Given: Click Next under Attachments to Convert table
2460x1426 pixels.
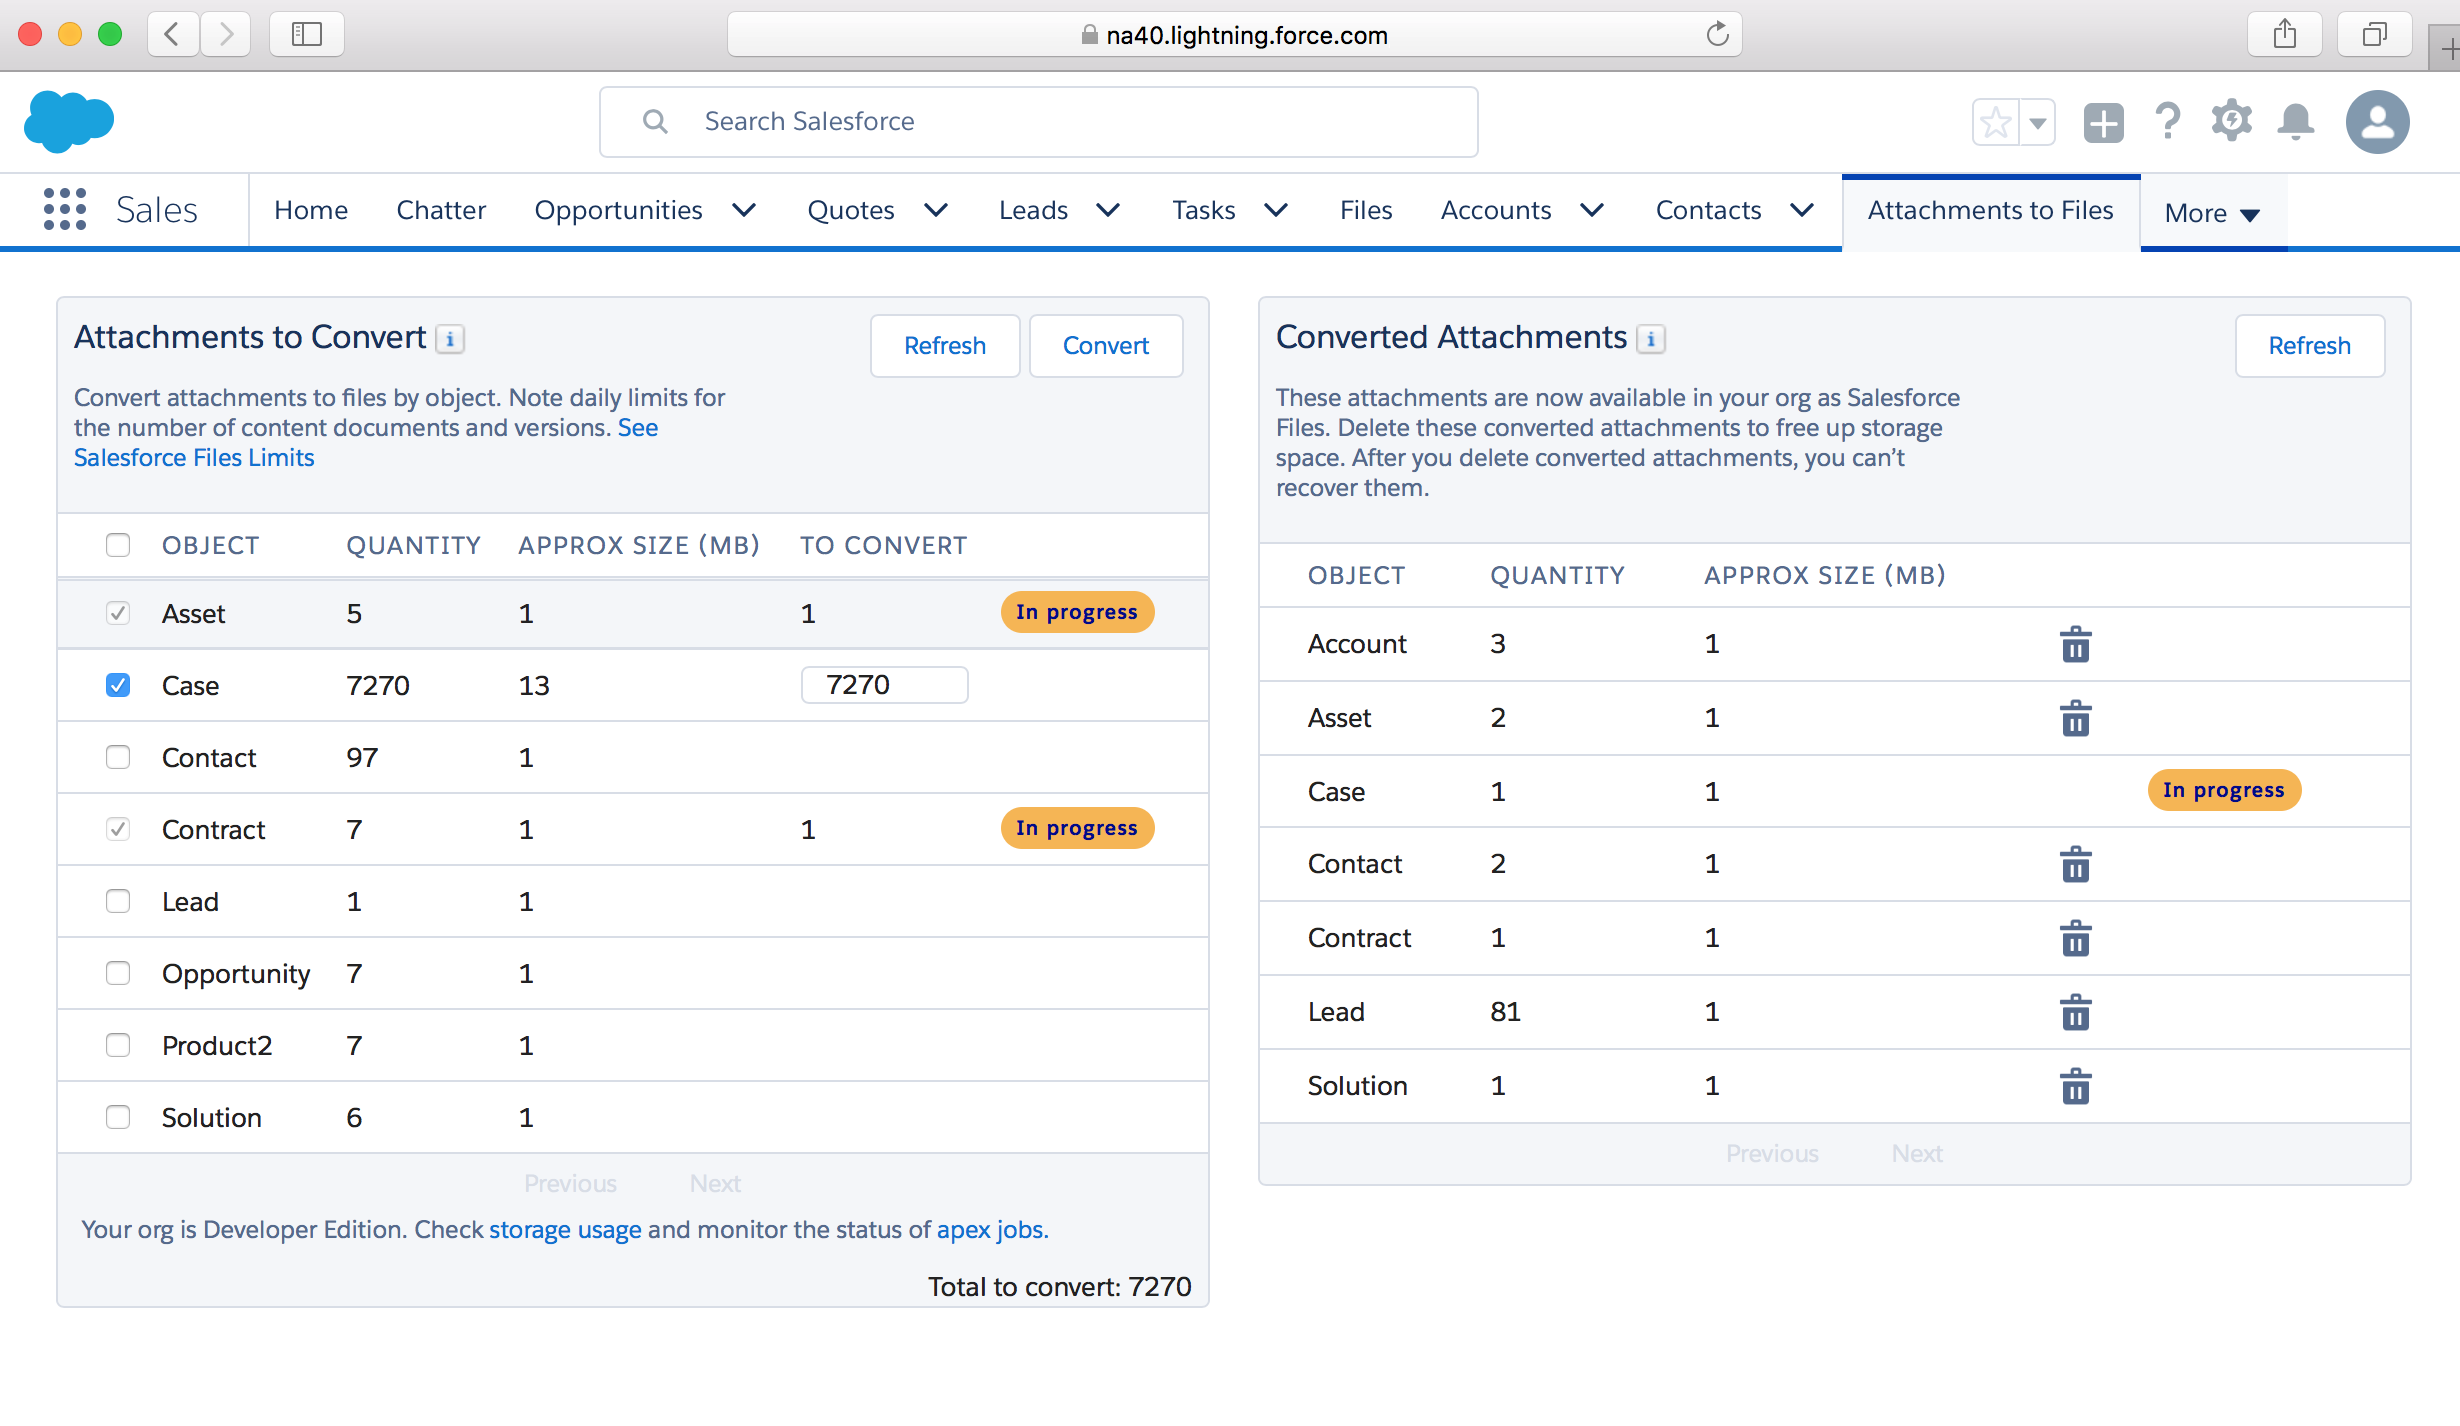Looking at the screenshot, I should tap(715, 1183).
